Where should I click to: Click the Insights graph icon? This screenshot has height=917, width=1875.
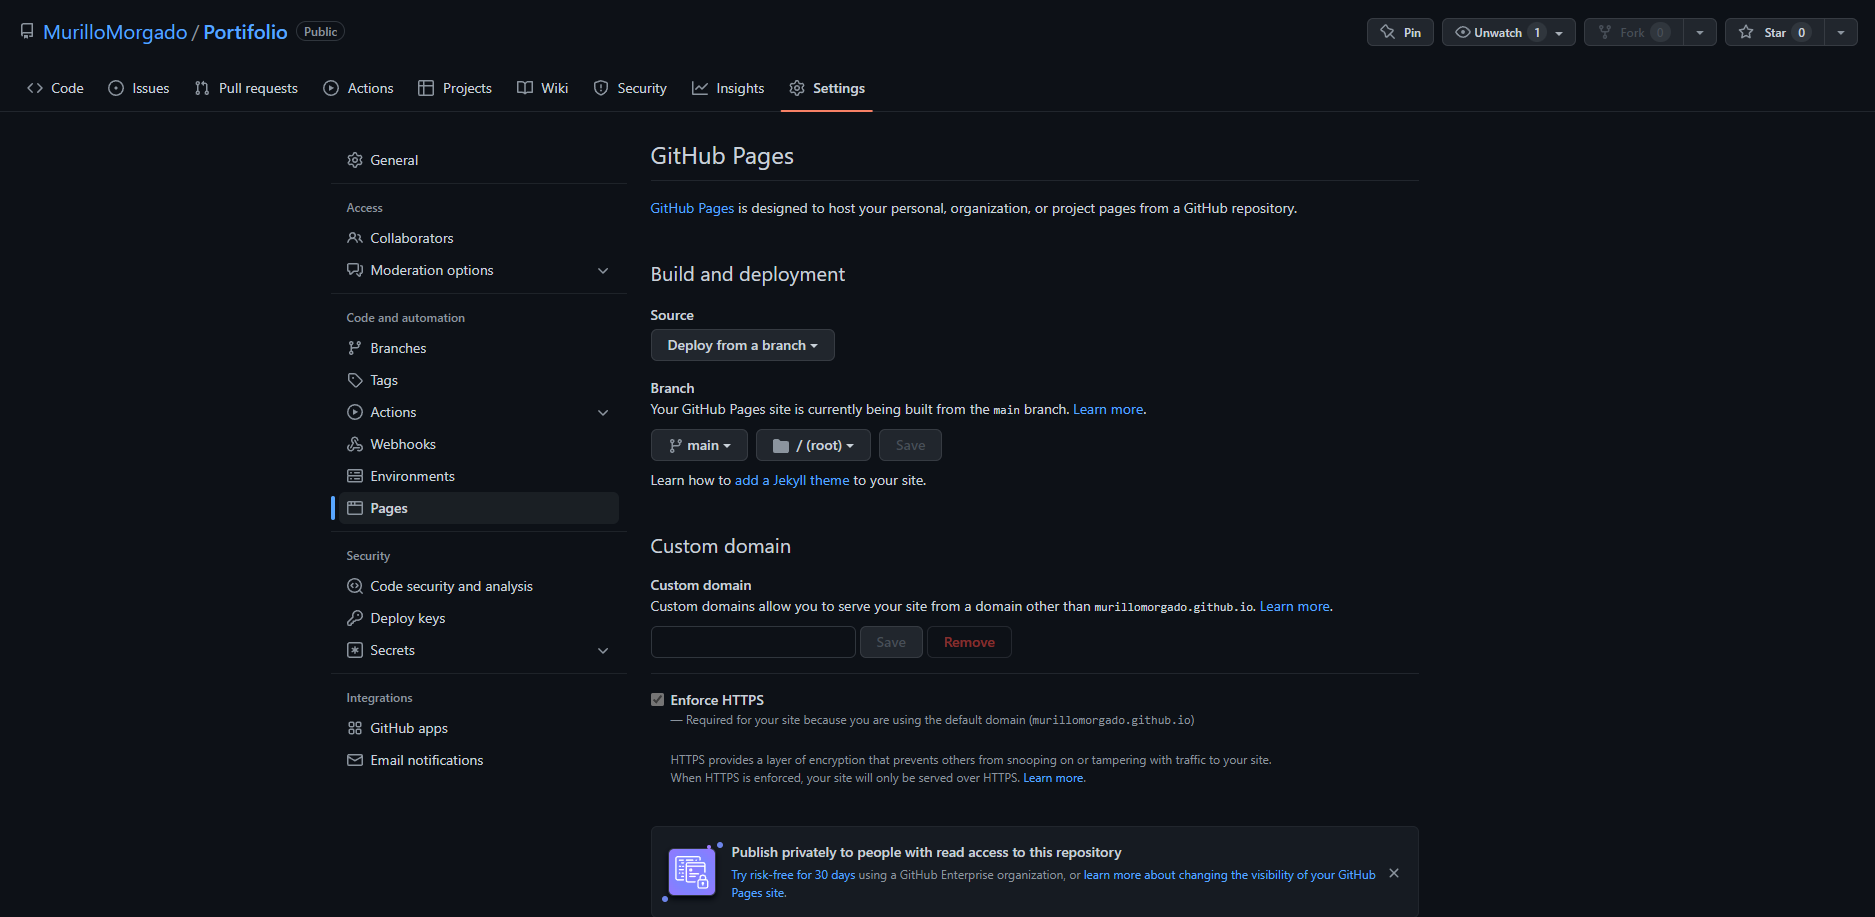coord(700,88)
